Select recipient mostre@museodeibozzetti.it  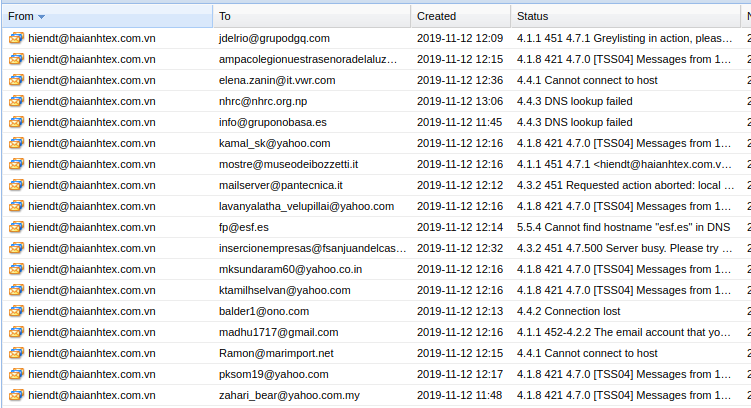click(288, 164)
